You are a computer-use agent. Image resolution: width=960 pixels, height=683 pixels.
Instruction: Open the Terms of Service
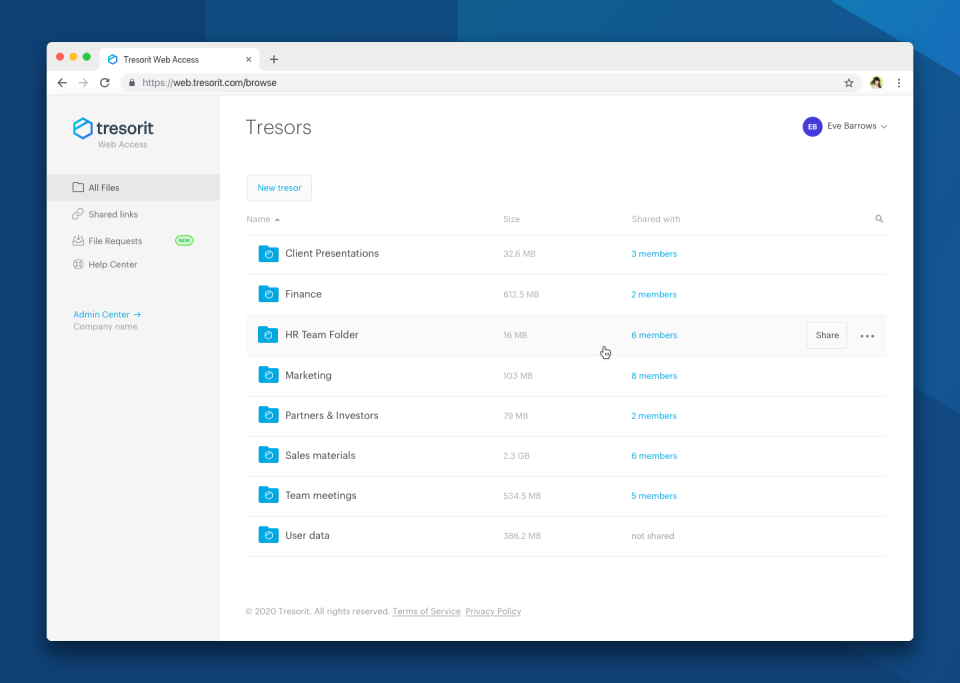[x=426, y=611]
